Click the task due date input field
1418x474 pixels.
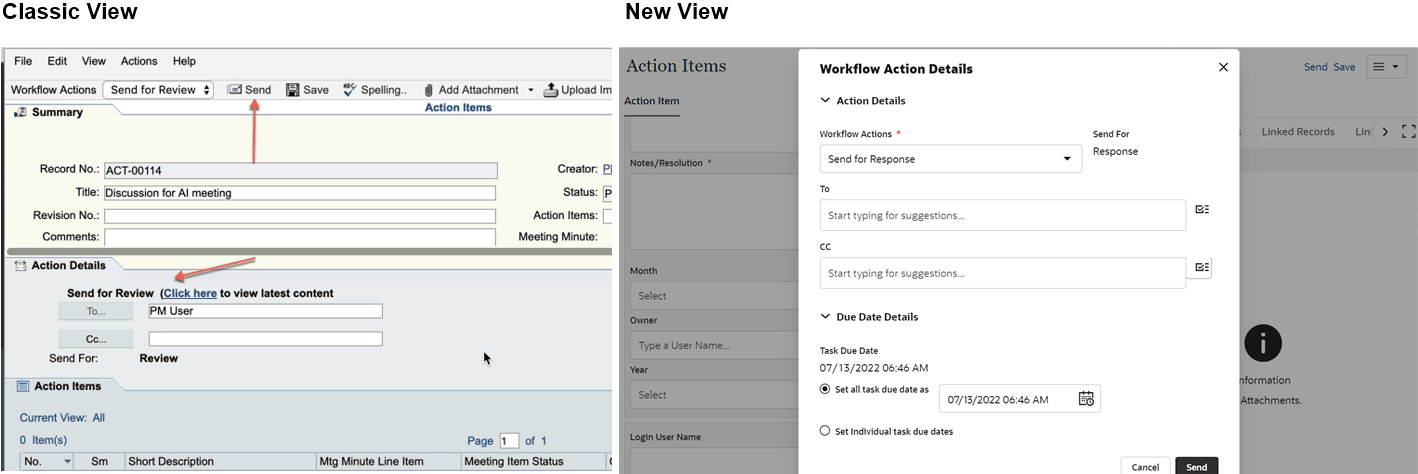1019,399
